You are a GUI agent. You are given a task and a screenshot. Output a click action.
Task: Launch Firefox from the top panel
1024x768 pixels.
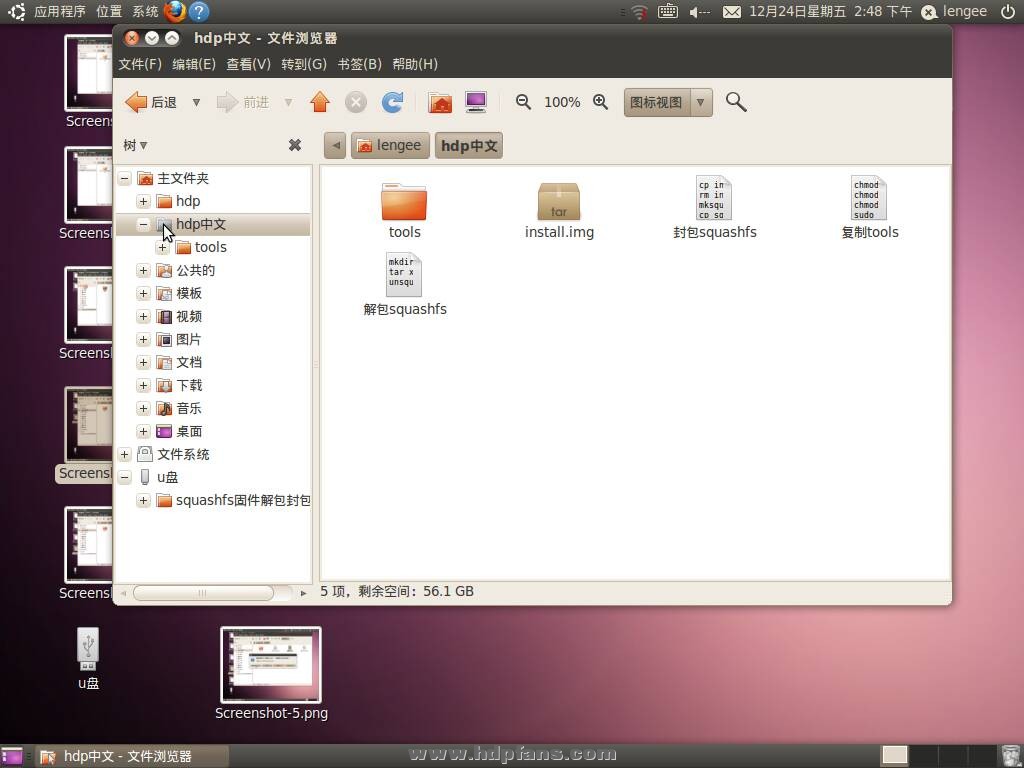[175, 11]
